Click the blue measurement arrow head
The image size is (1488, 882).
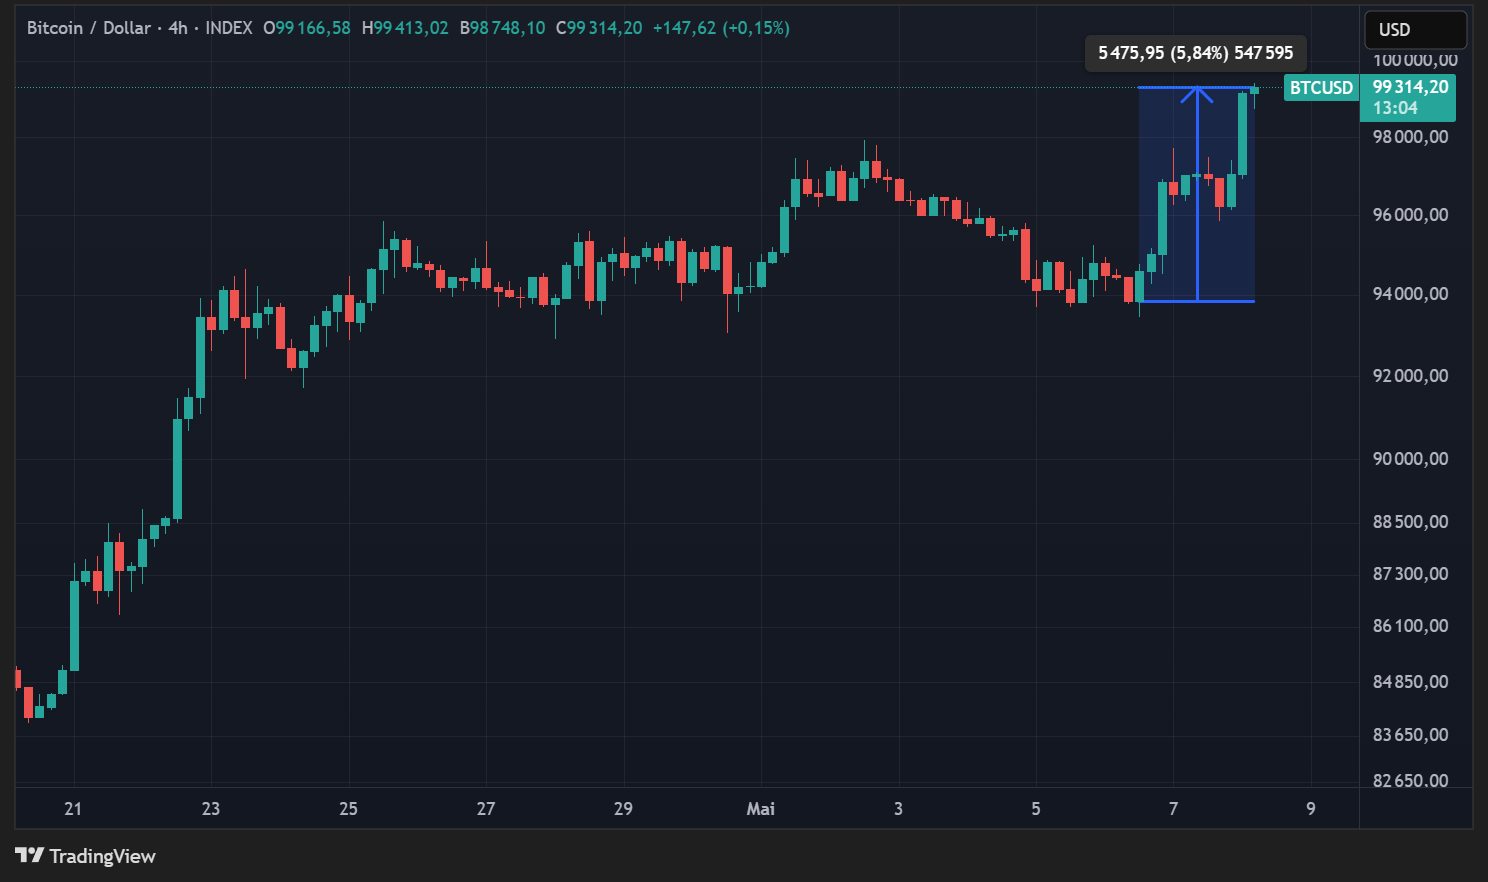pyautogui.click(x=1197, y=95)
